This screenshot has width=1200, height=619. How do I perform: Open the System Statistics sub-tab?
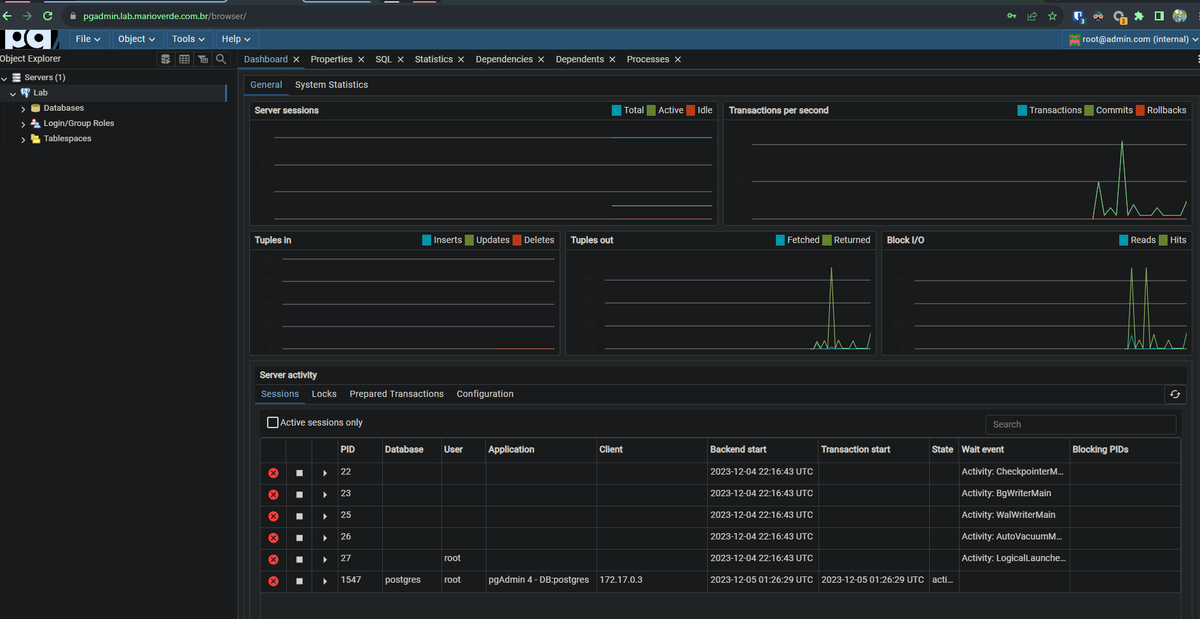tap(331, 85)
